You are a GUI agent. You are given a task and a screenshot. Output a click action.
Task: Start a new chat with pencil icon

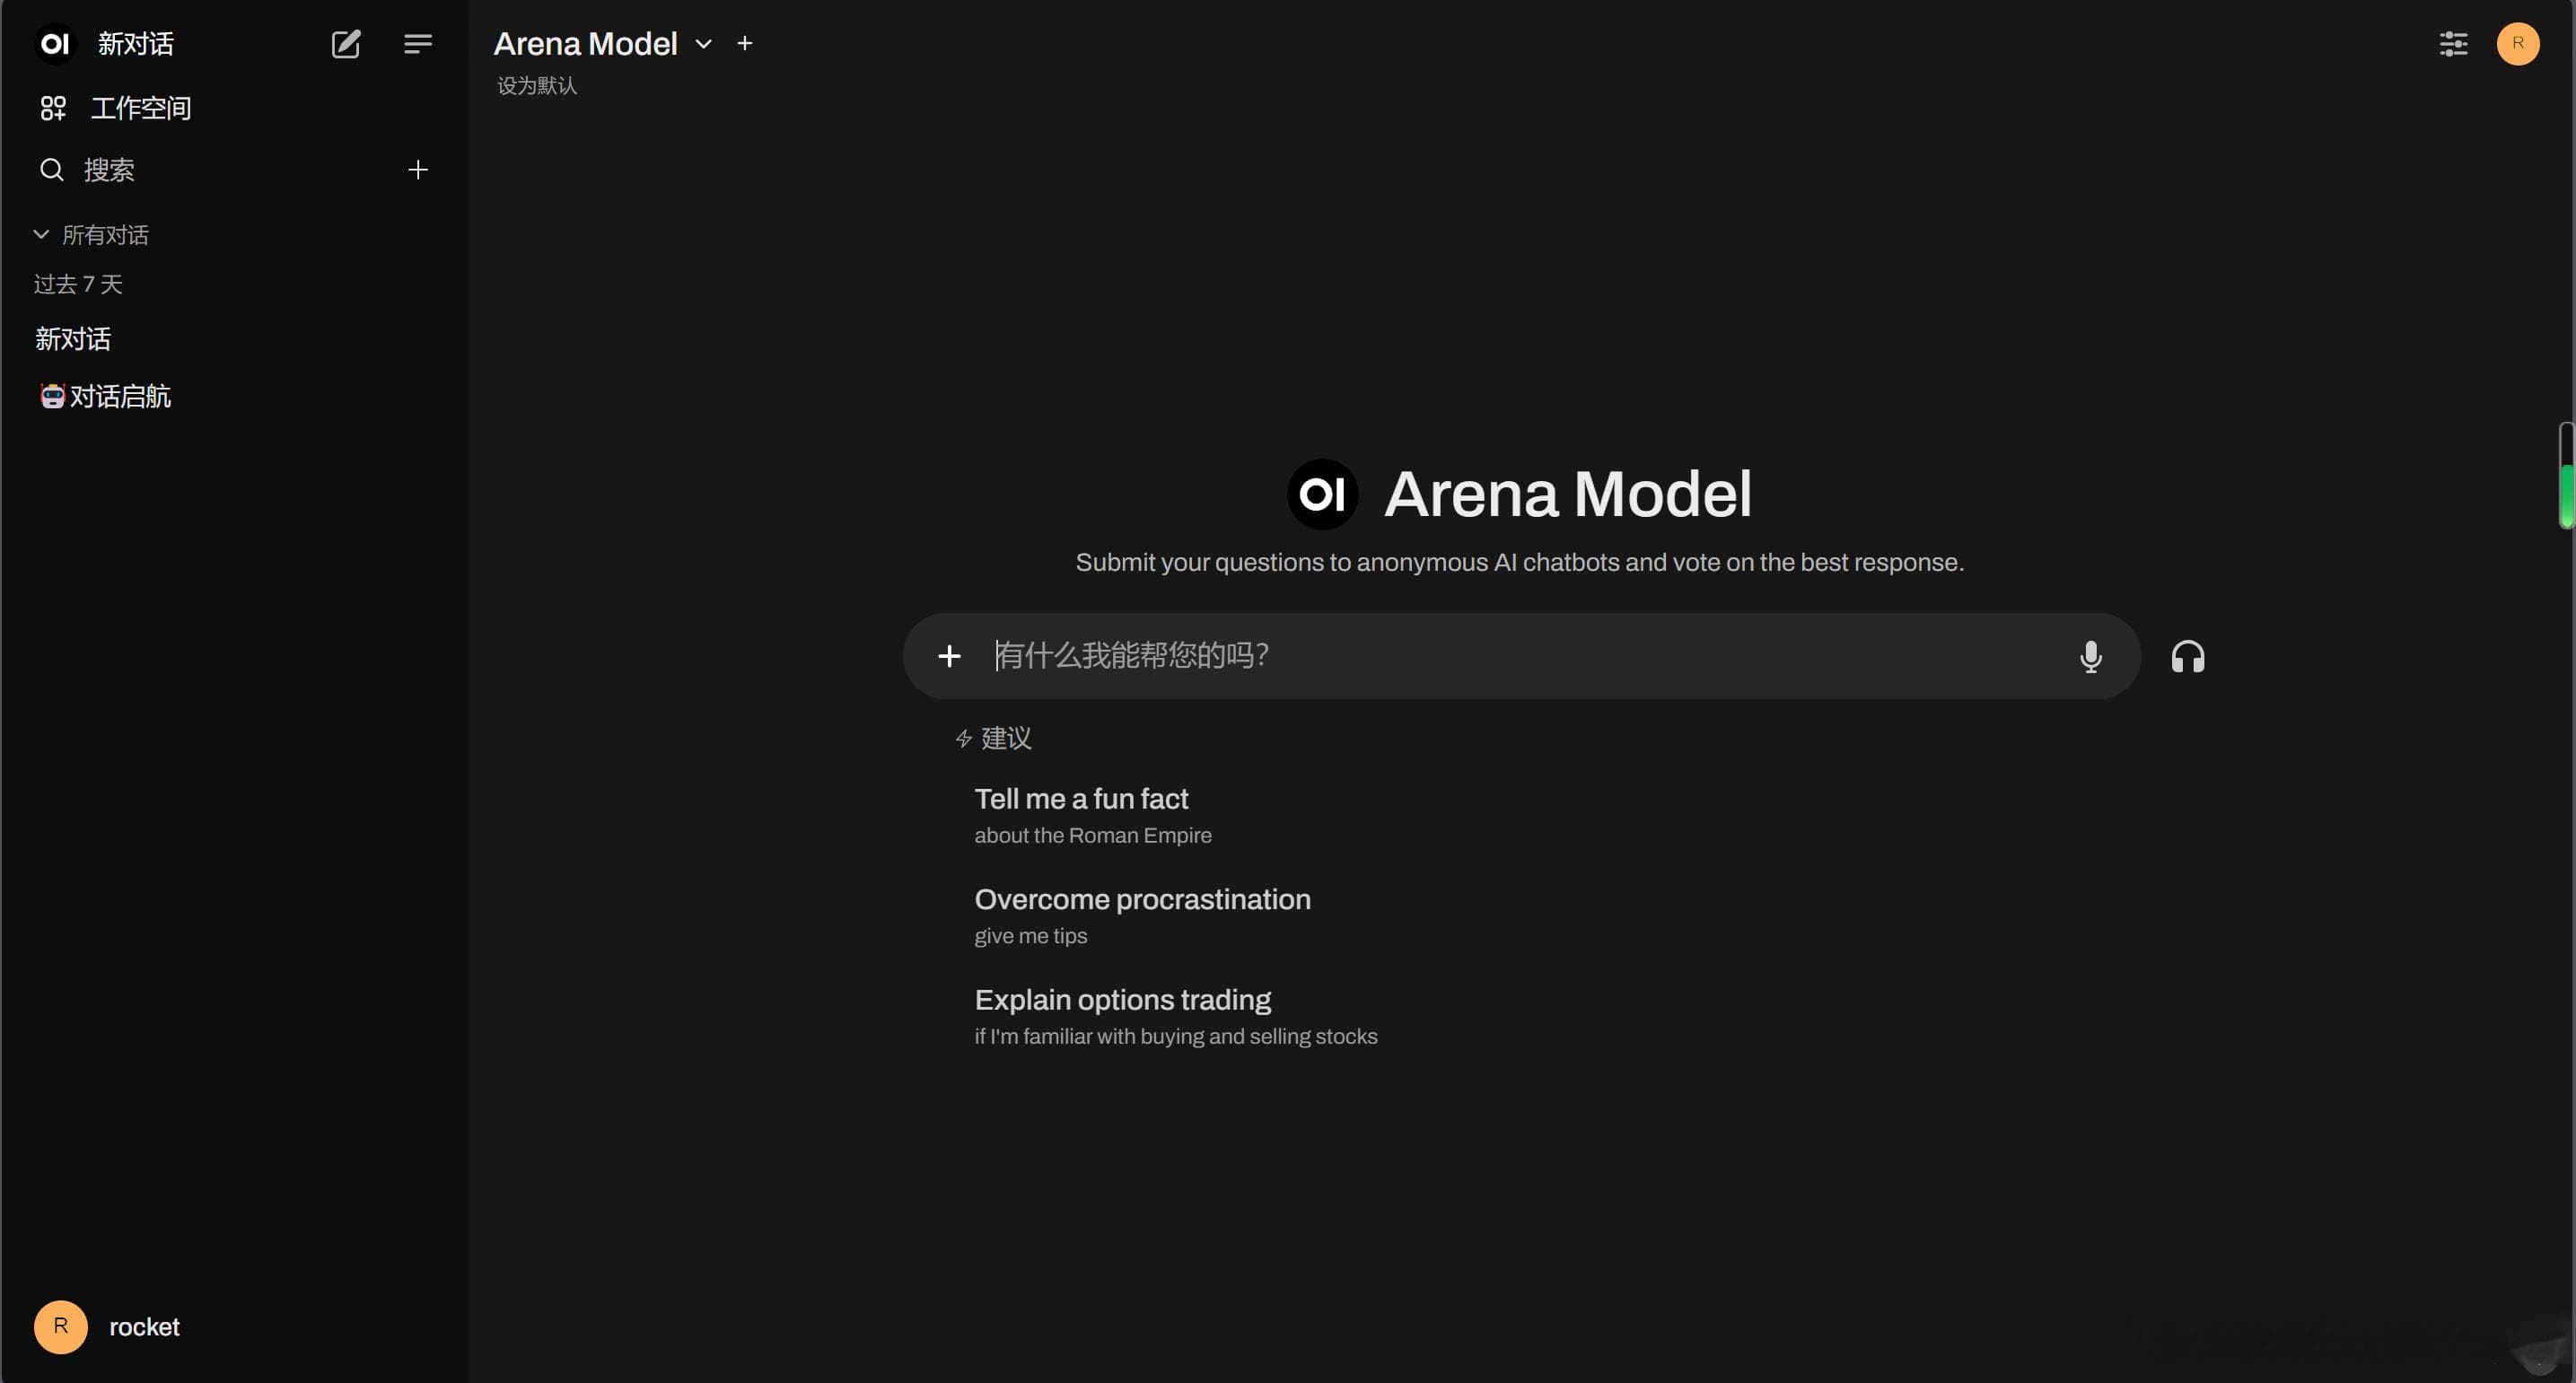[346, 44]
